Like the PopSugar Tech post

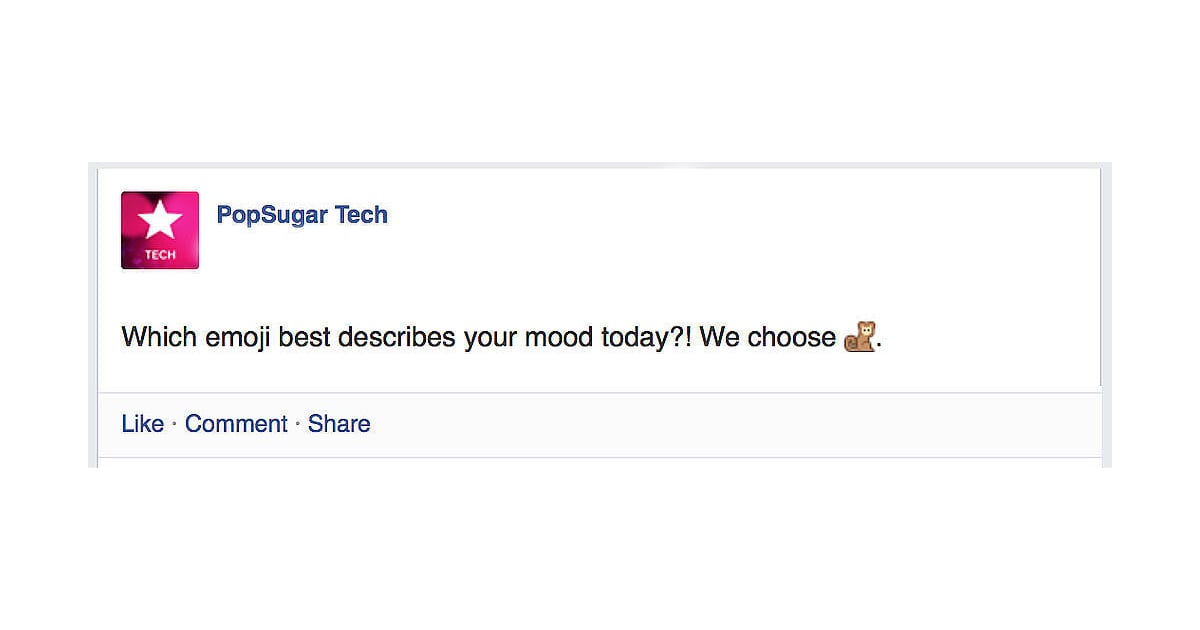(x=142, y=424)
